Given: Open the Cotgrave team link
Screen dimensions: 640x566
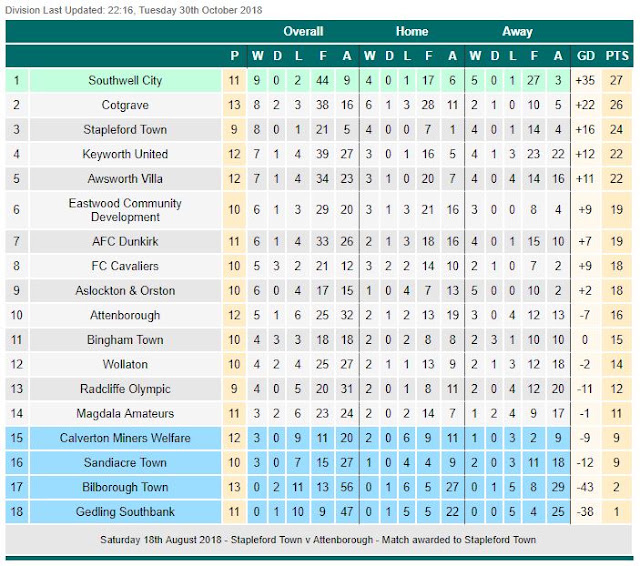Looking at the screenshot, I should pyautogui.click(x=125, y=105).
